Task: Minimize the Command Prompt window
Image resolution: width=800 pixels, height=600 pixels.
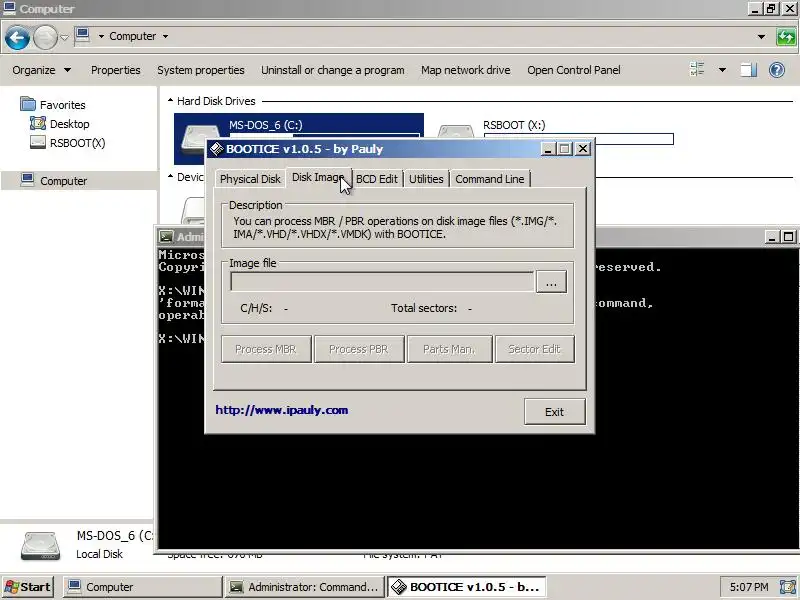Action: coord(772,237)
